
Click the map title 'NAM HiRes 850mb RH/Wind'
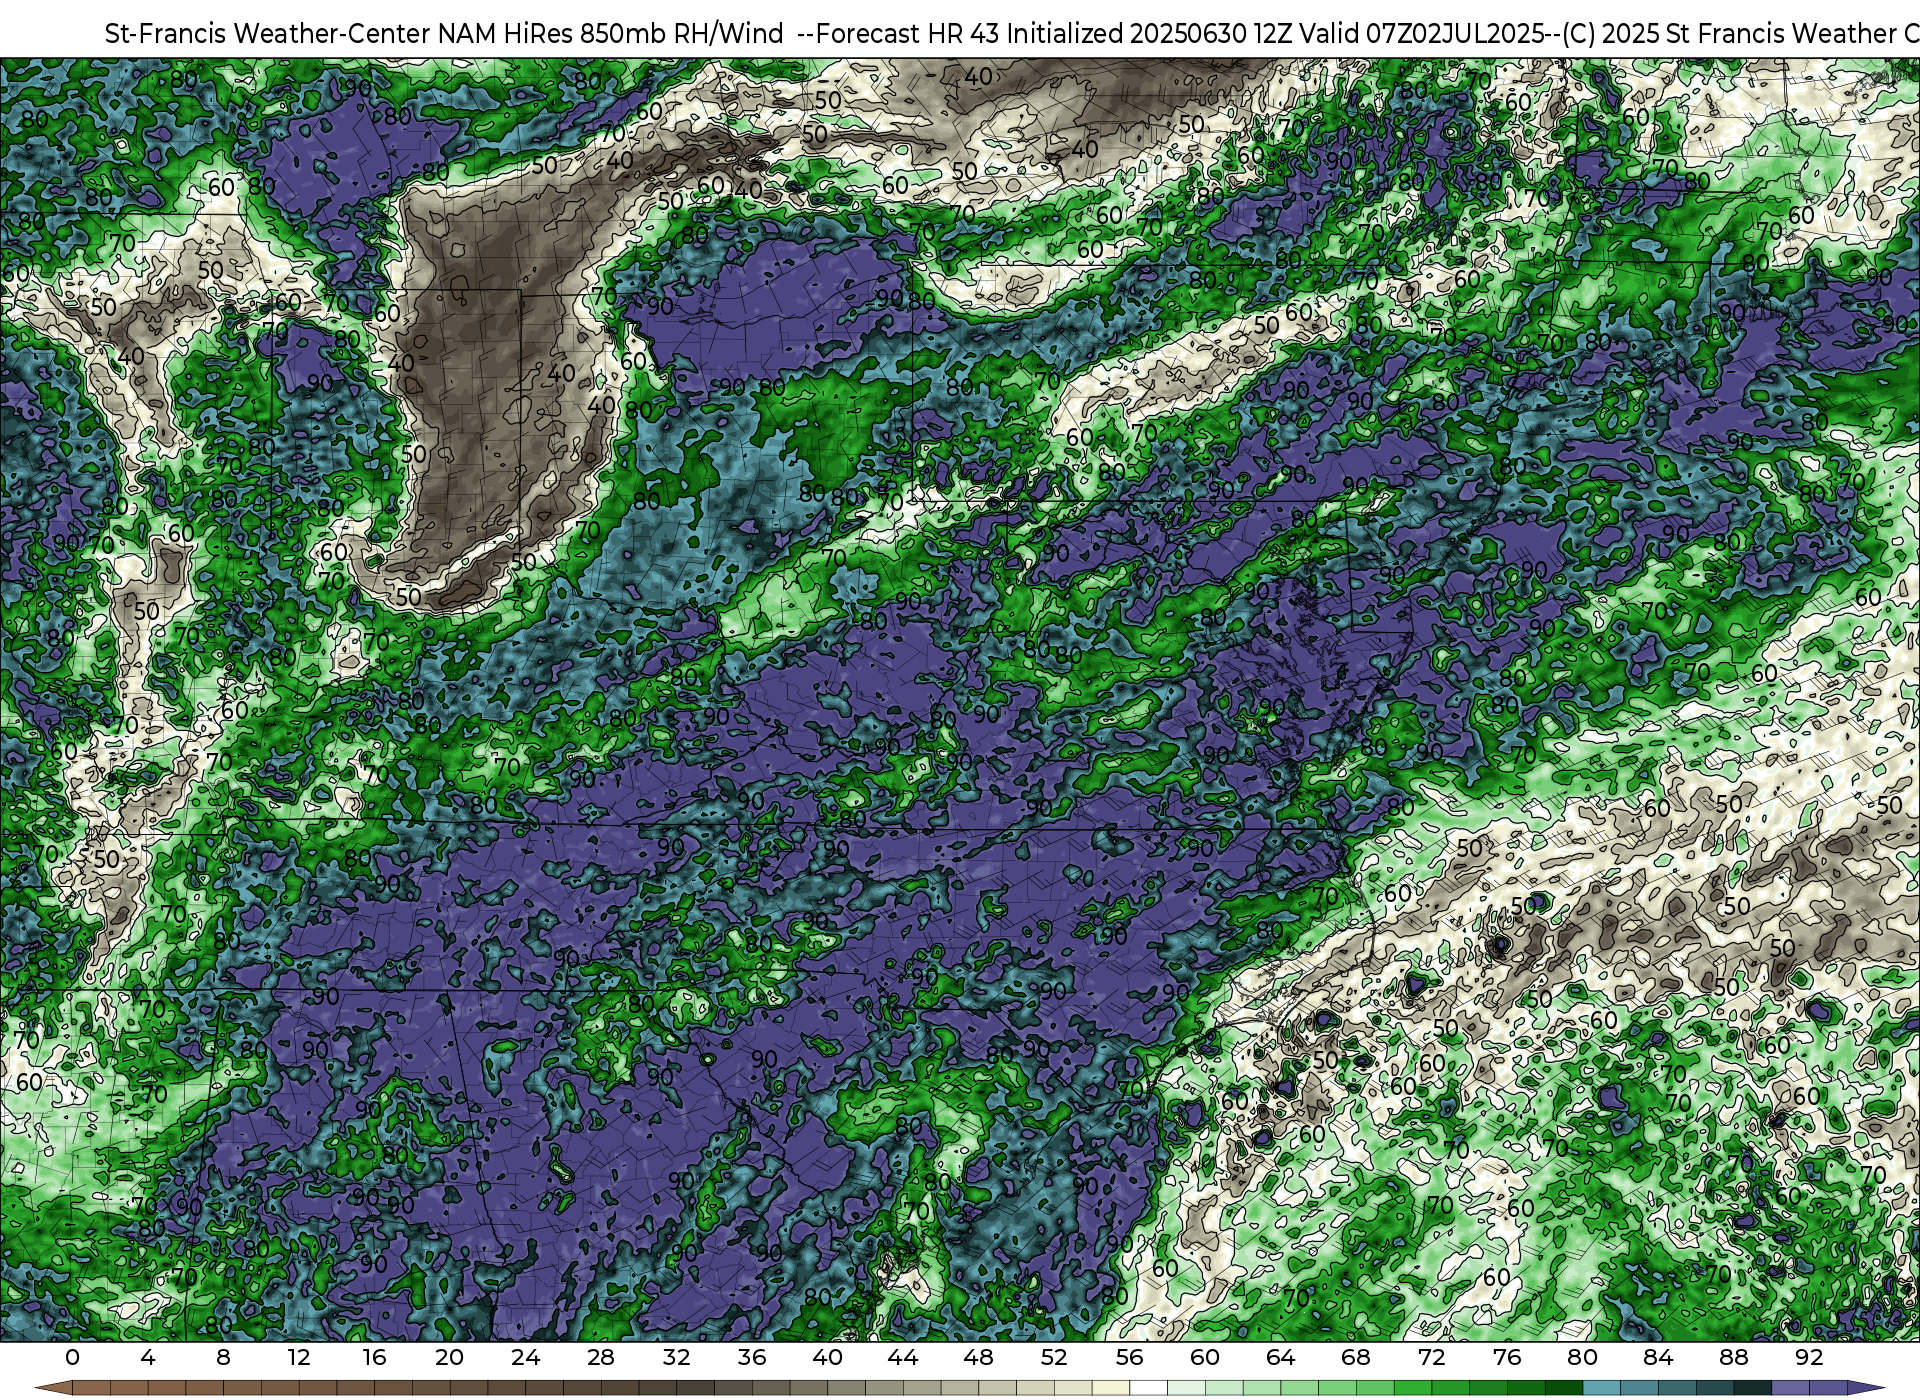(x=610, y=34)
